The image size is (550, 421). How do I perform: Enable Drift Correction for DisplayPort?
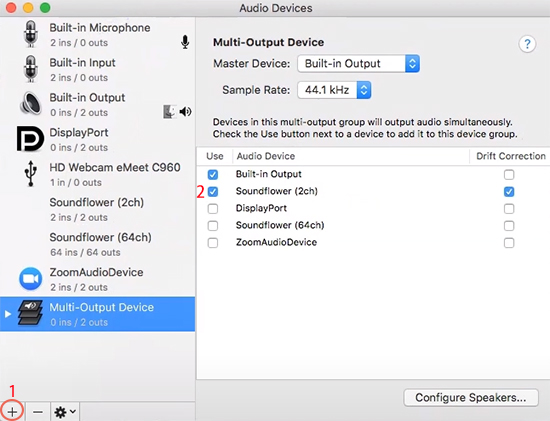(x=509, y=209)
